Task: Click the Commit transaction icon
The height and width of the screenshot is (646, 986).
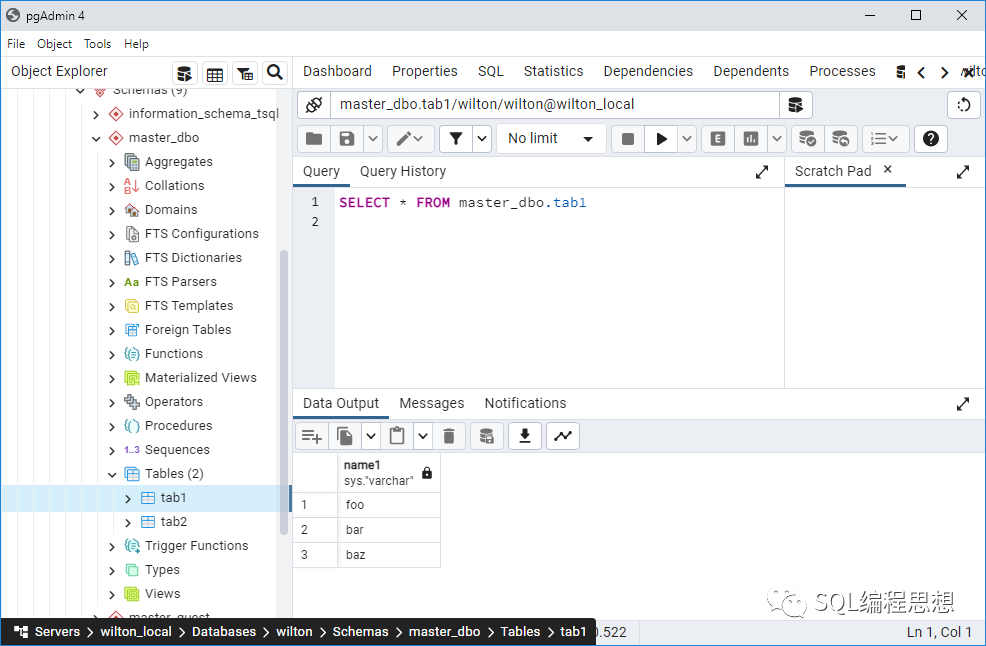Action: pyautogui.click(x=807, y=139)
